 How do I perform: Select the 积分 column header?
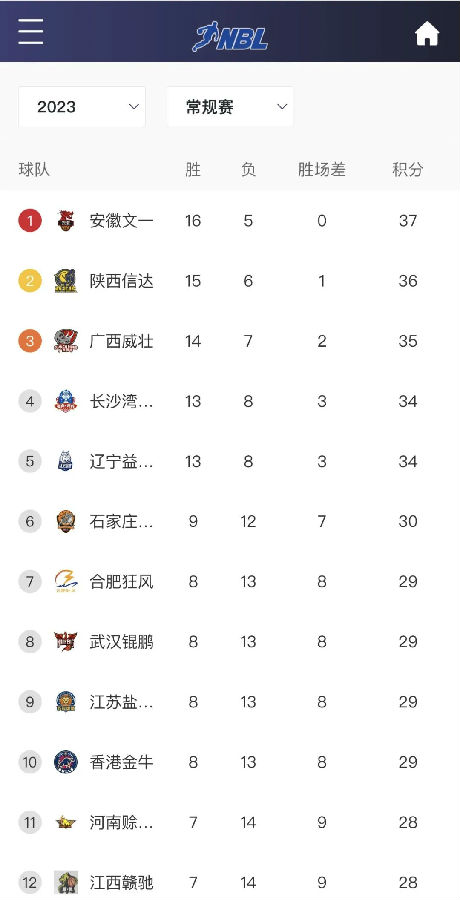[x=408, y=169]
